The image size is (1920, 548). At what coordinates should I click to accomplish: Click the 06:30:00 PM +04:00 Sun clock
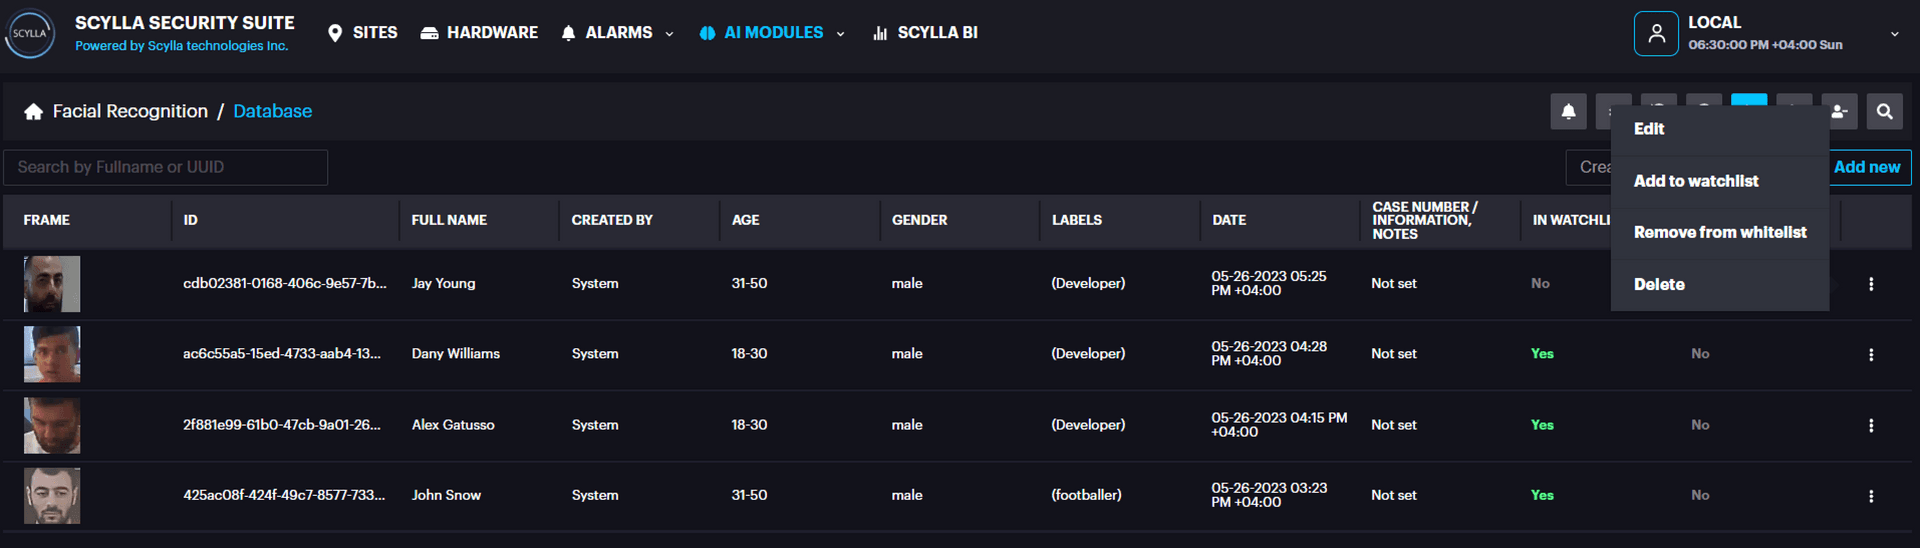tap(1765, 45)
